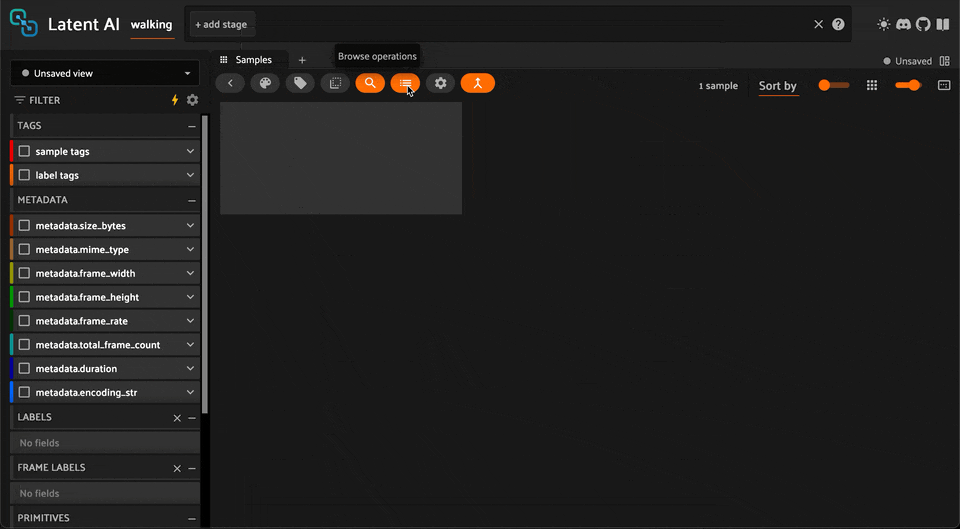Click the X in the FRAME LABELS header

pyautogui.click(x=177, y=468)
